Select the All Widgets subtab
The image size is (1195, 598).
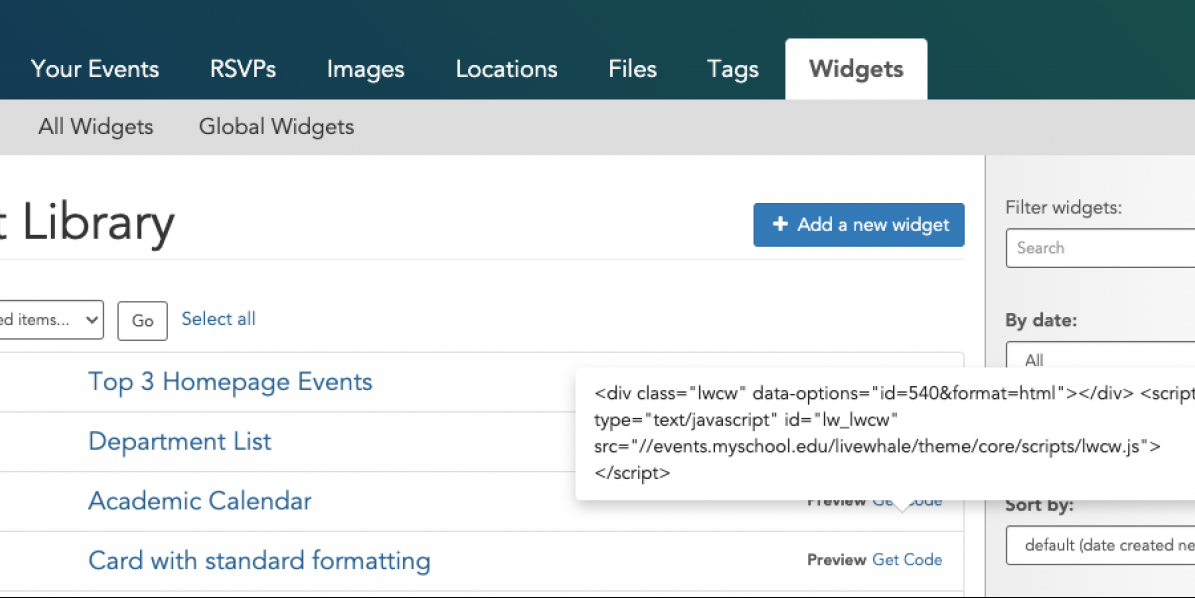(95, 127)
